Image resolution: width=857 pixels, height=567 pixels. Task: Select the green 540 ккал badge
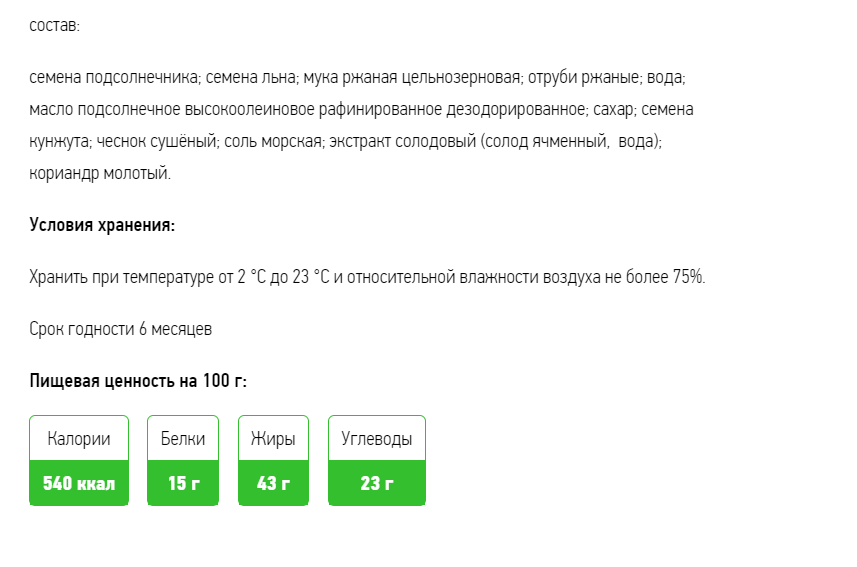(x=79, y=484)
